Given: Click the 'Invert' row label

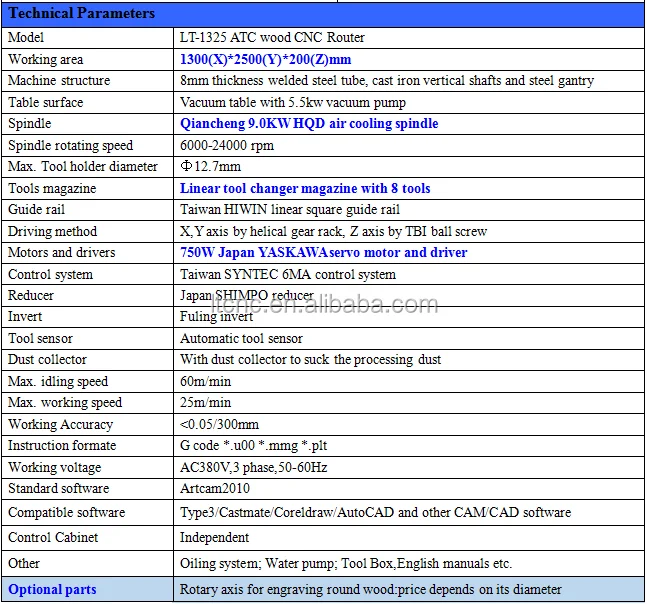Looking at the screenshot, I should tap(25, 317).
